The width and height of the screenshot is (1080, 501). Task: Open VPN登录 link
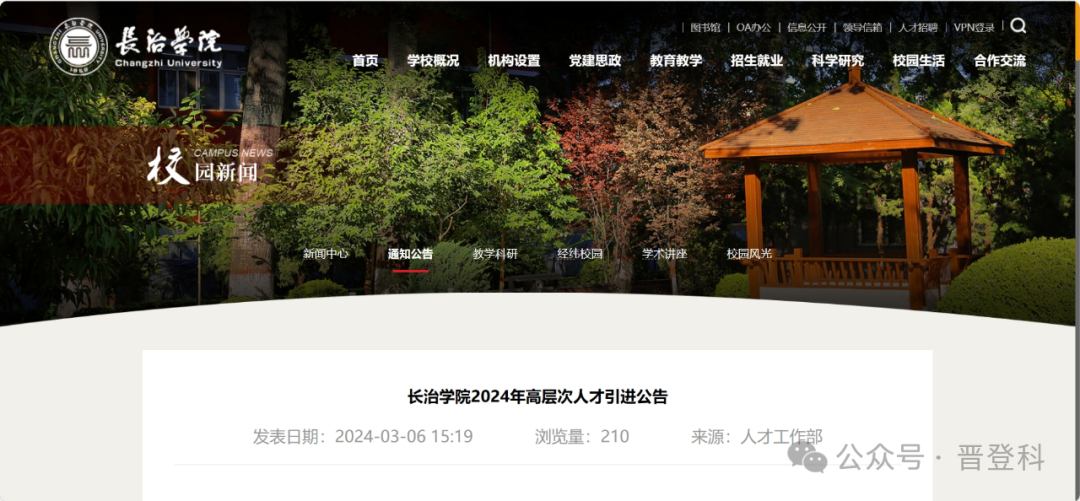[974, 28]
